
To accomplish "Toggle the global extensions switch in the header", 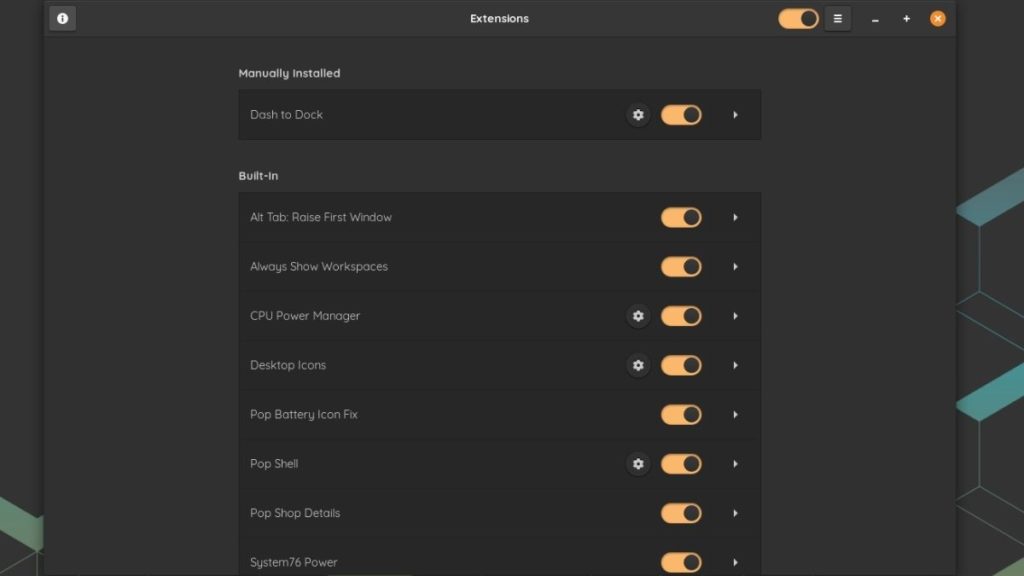I will [x=796, y=18].
